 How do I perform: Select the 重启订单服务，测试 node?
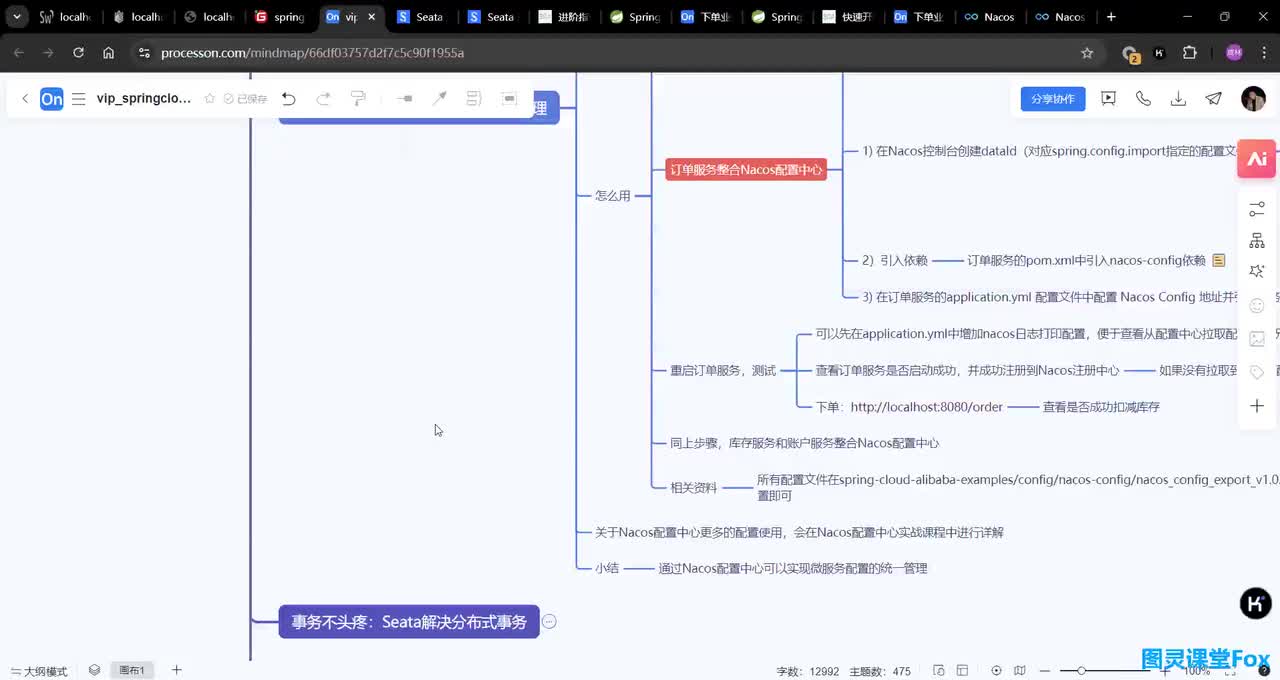coord(723,370)
